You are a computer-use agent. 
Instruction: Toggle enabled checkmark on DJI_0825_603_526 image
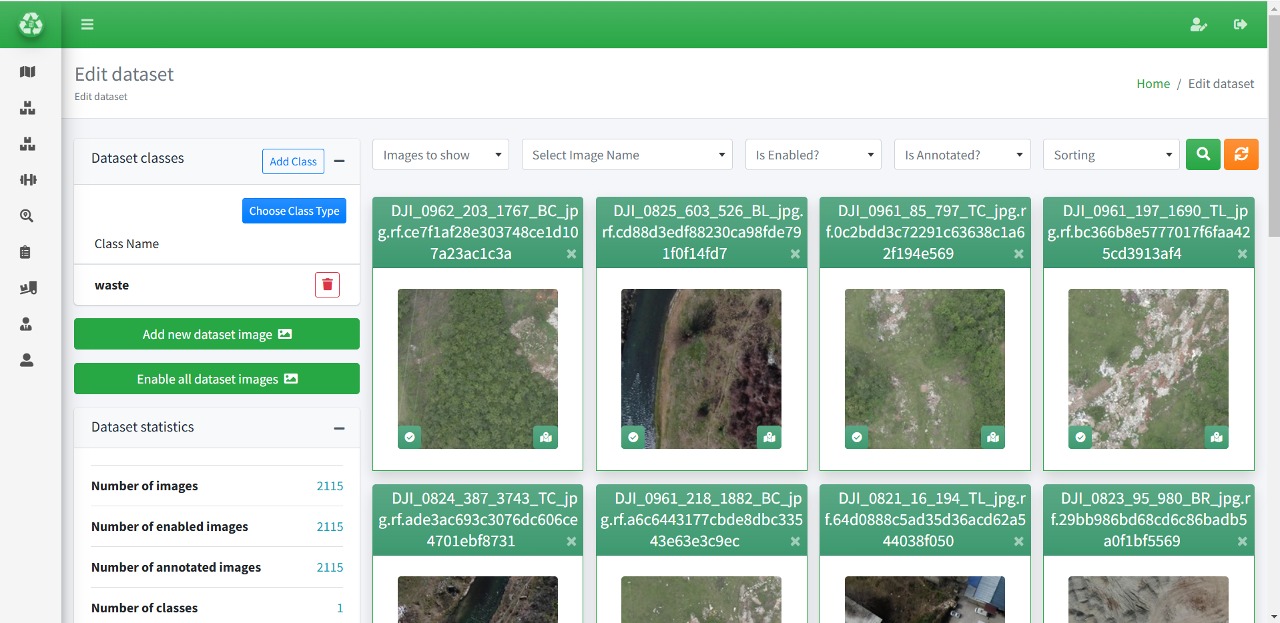633,437
